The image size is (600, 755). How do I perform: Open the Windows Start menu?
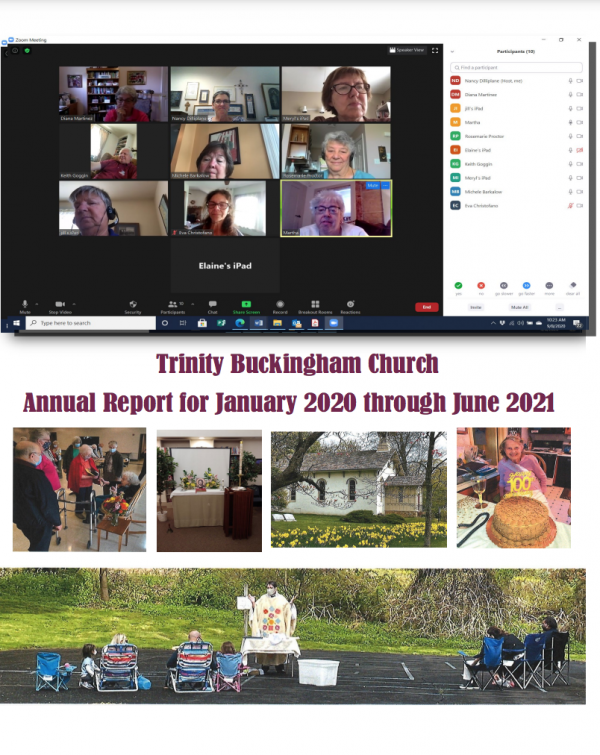[16, 323]
